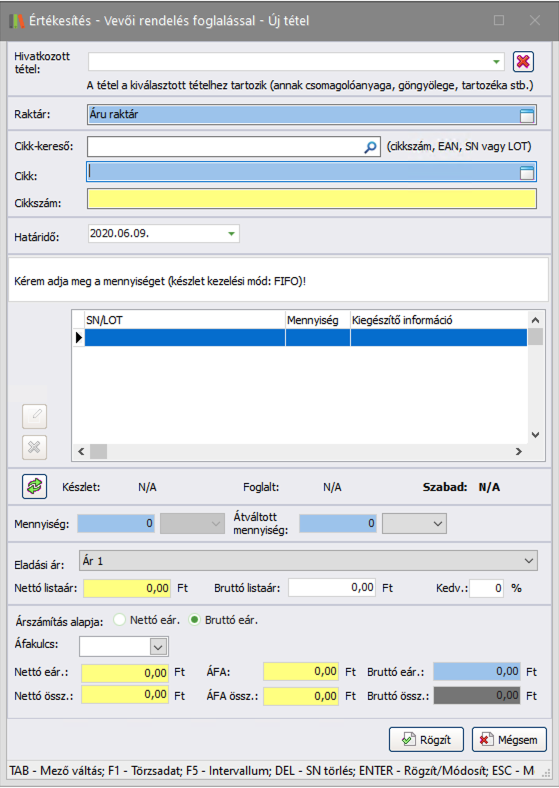559x788 pixels.
Task: Open the Áfakulcs combo box
Action: (x=158, y=647)
